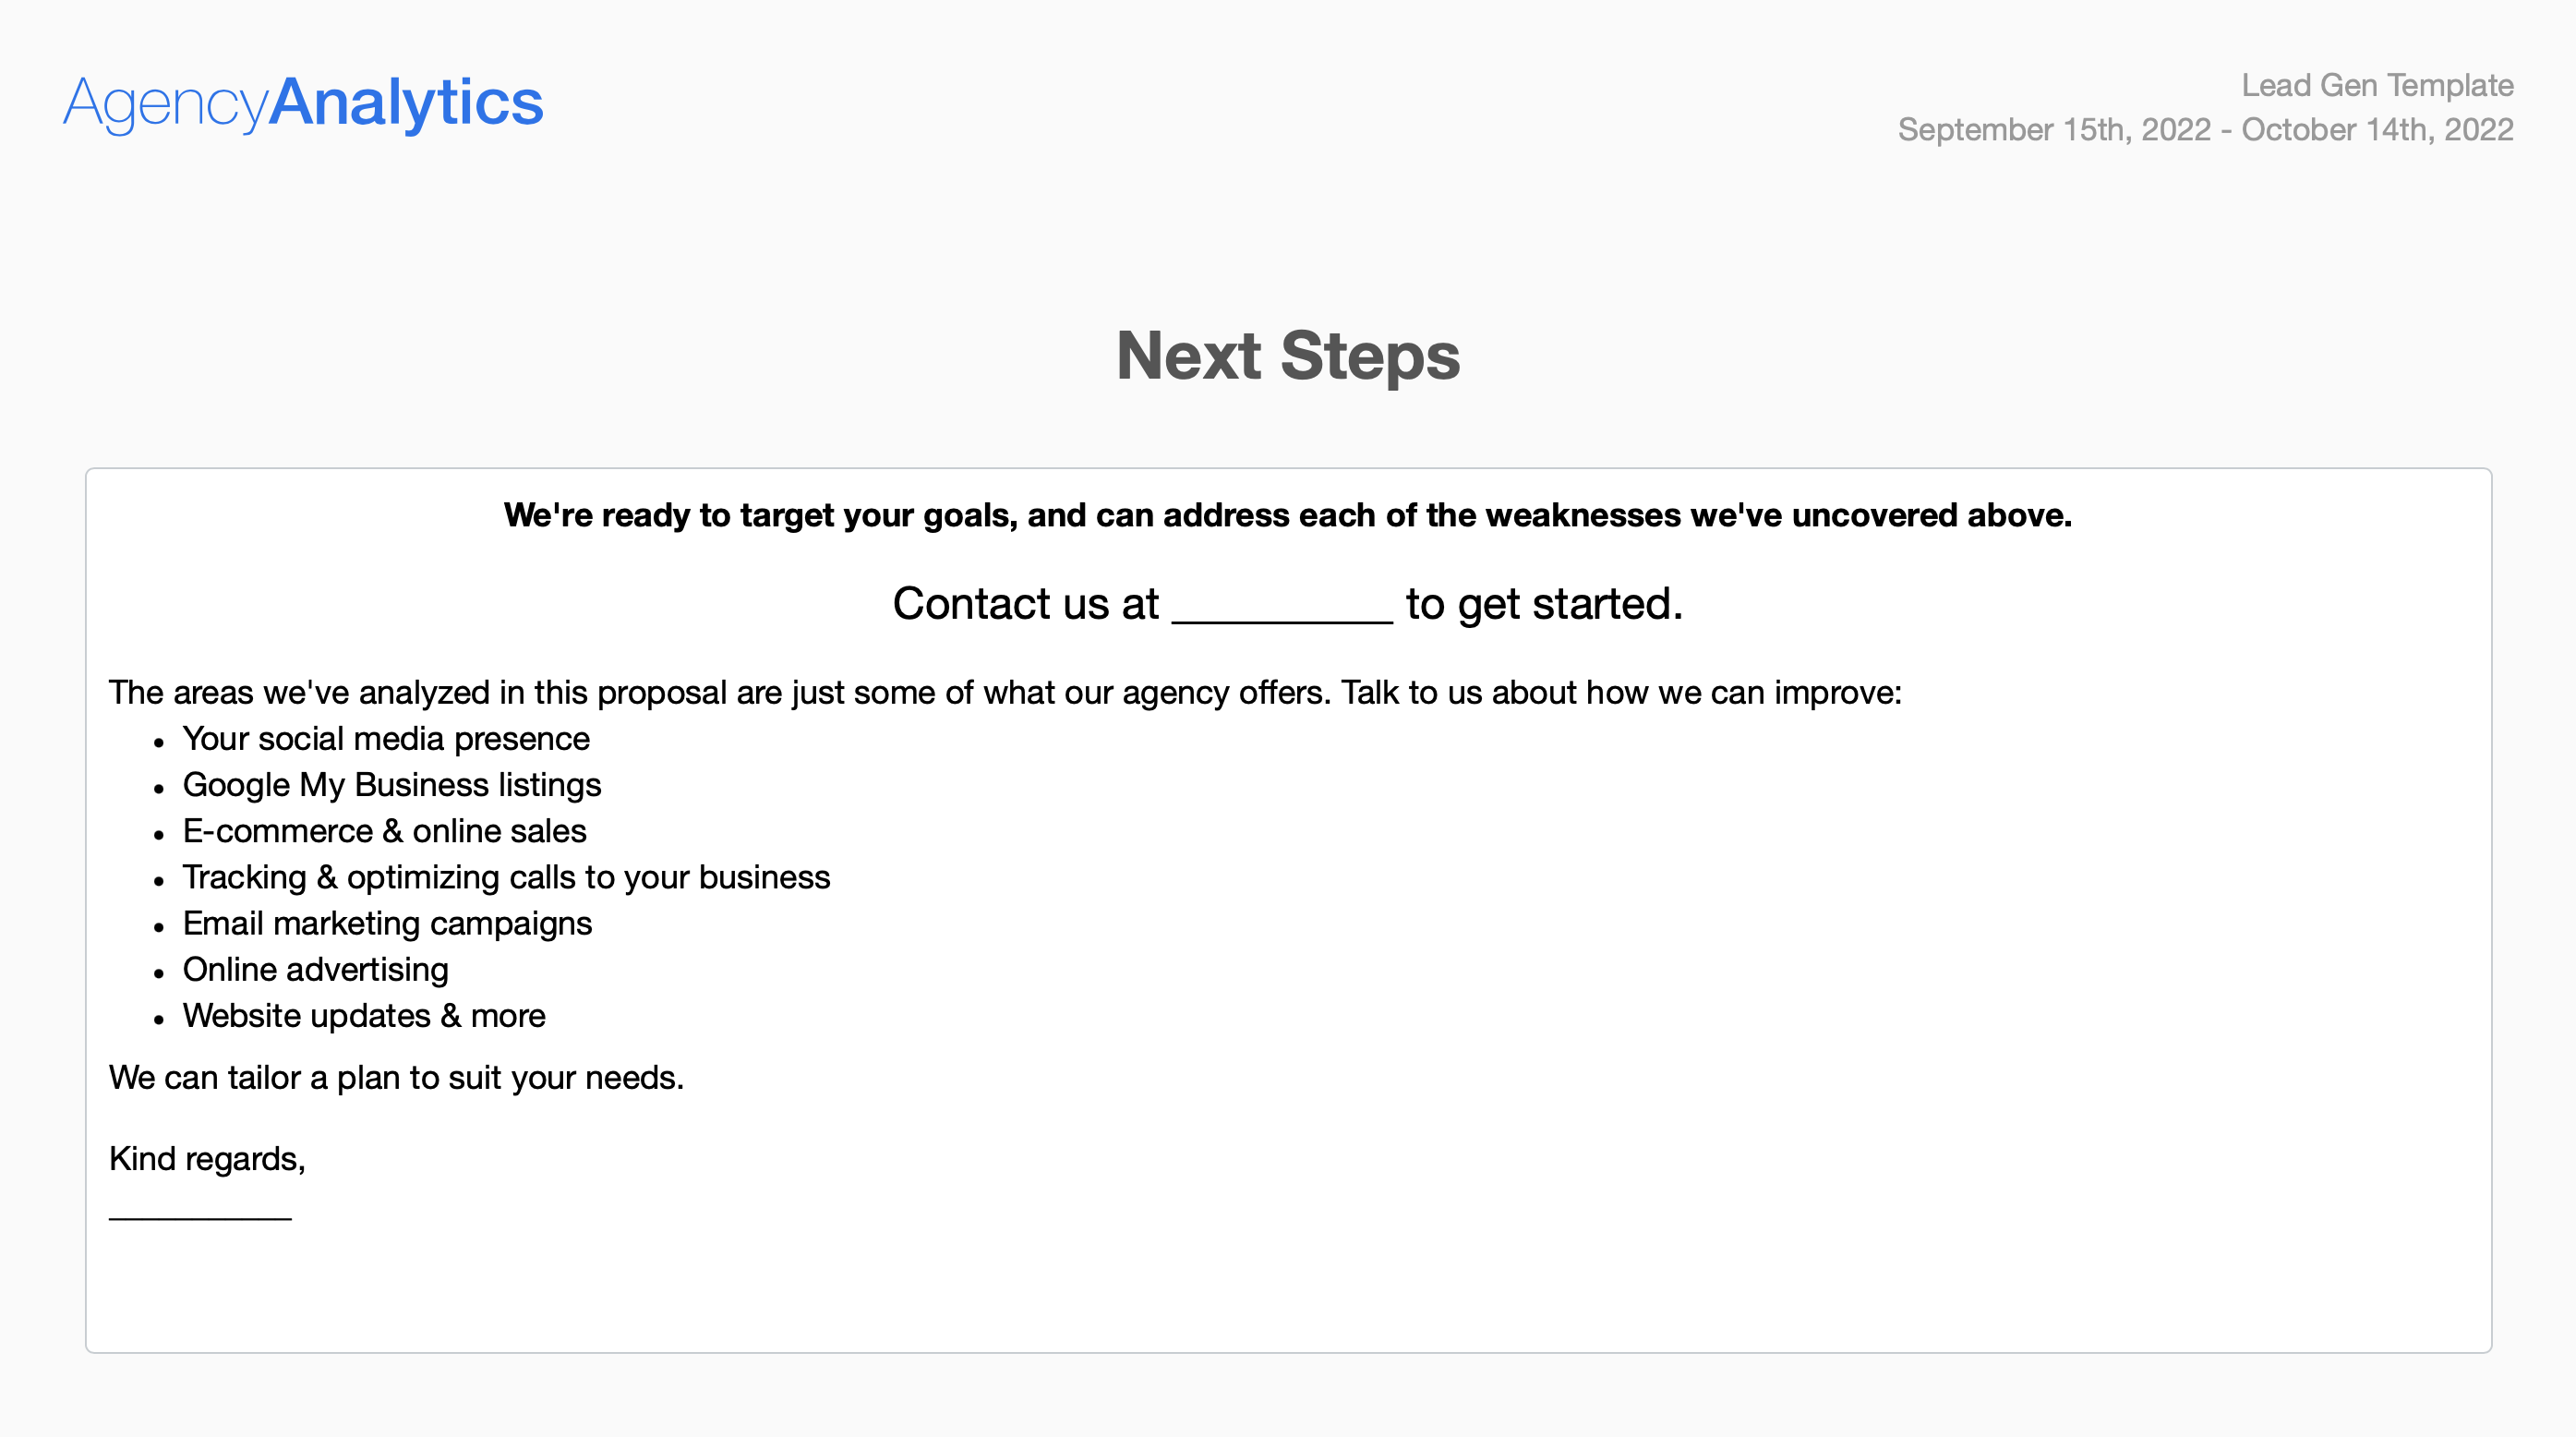
Task: Select the 'Online advertising' bullet
Action: tap(315, 969)
